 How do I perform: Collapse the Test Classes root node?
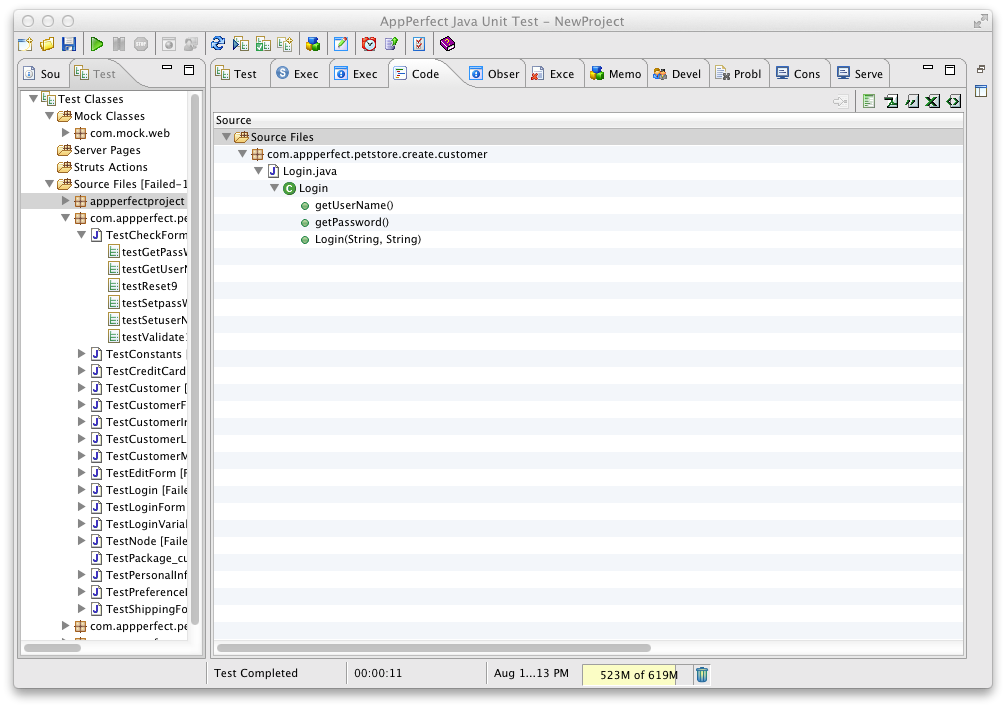click(x=33, y=99)
